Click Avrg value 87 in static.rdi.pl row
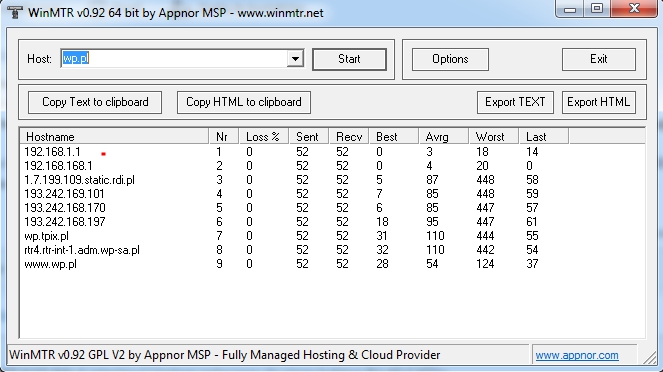Screen dimensions: 663x372 click(432, 180)
